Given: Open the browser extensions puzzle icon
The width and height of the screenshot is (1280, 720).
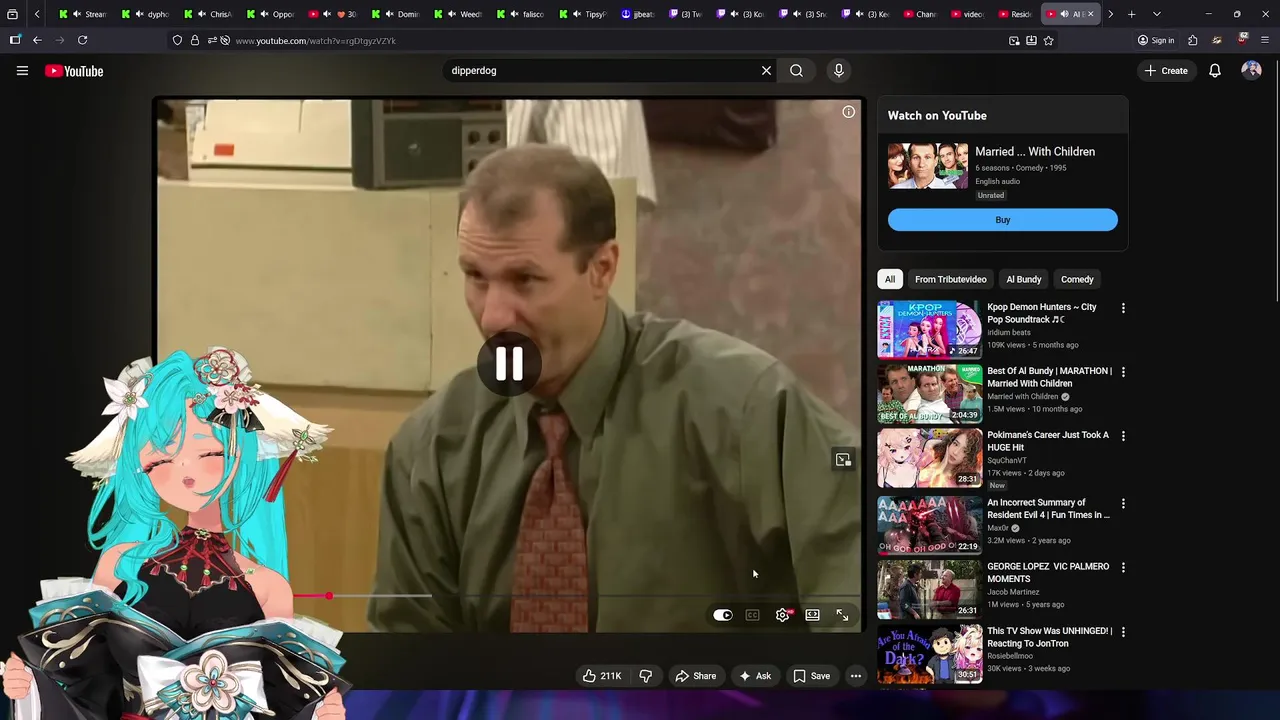Looking at the screenshot, I should click(1192, 41).
